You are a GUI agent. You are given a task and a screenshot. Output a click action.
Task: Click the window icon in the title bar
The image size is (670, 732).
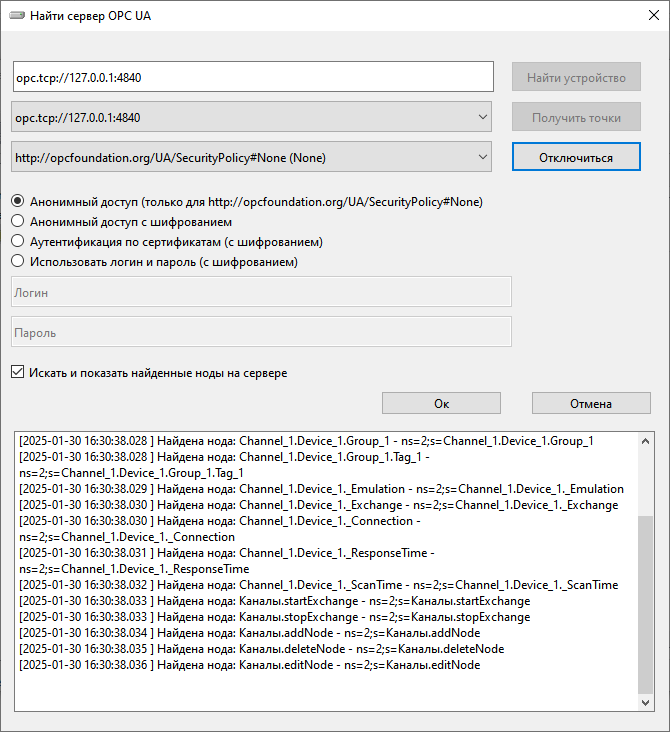tap(17, 17)
